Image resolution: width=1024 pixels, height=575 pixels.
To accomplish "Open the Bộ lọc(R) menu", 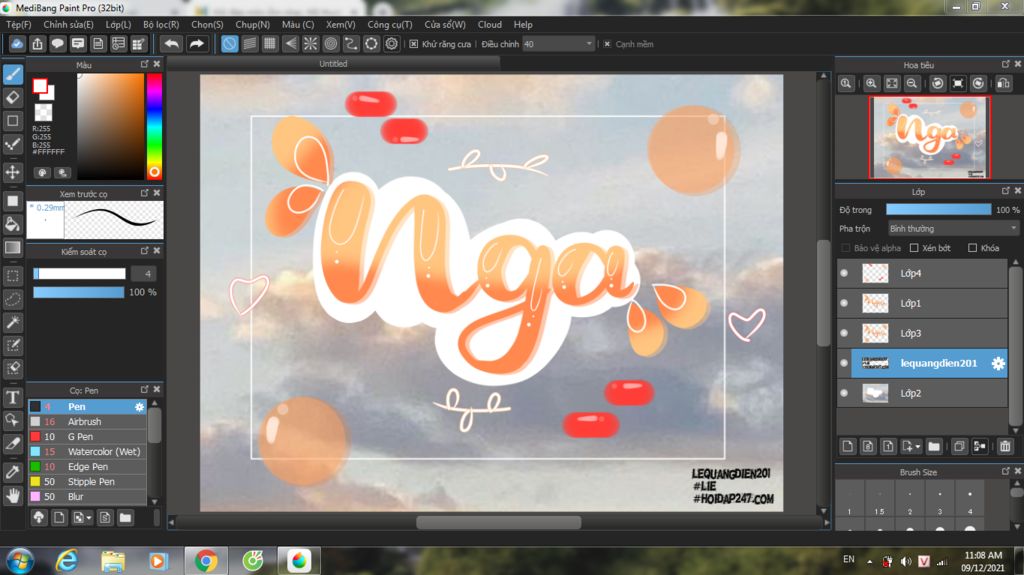I will (x=161, y=24).
